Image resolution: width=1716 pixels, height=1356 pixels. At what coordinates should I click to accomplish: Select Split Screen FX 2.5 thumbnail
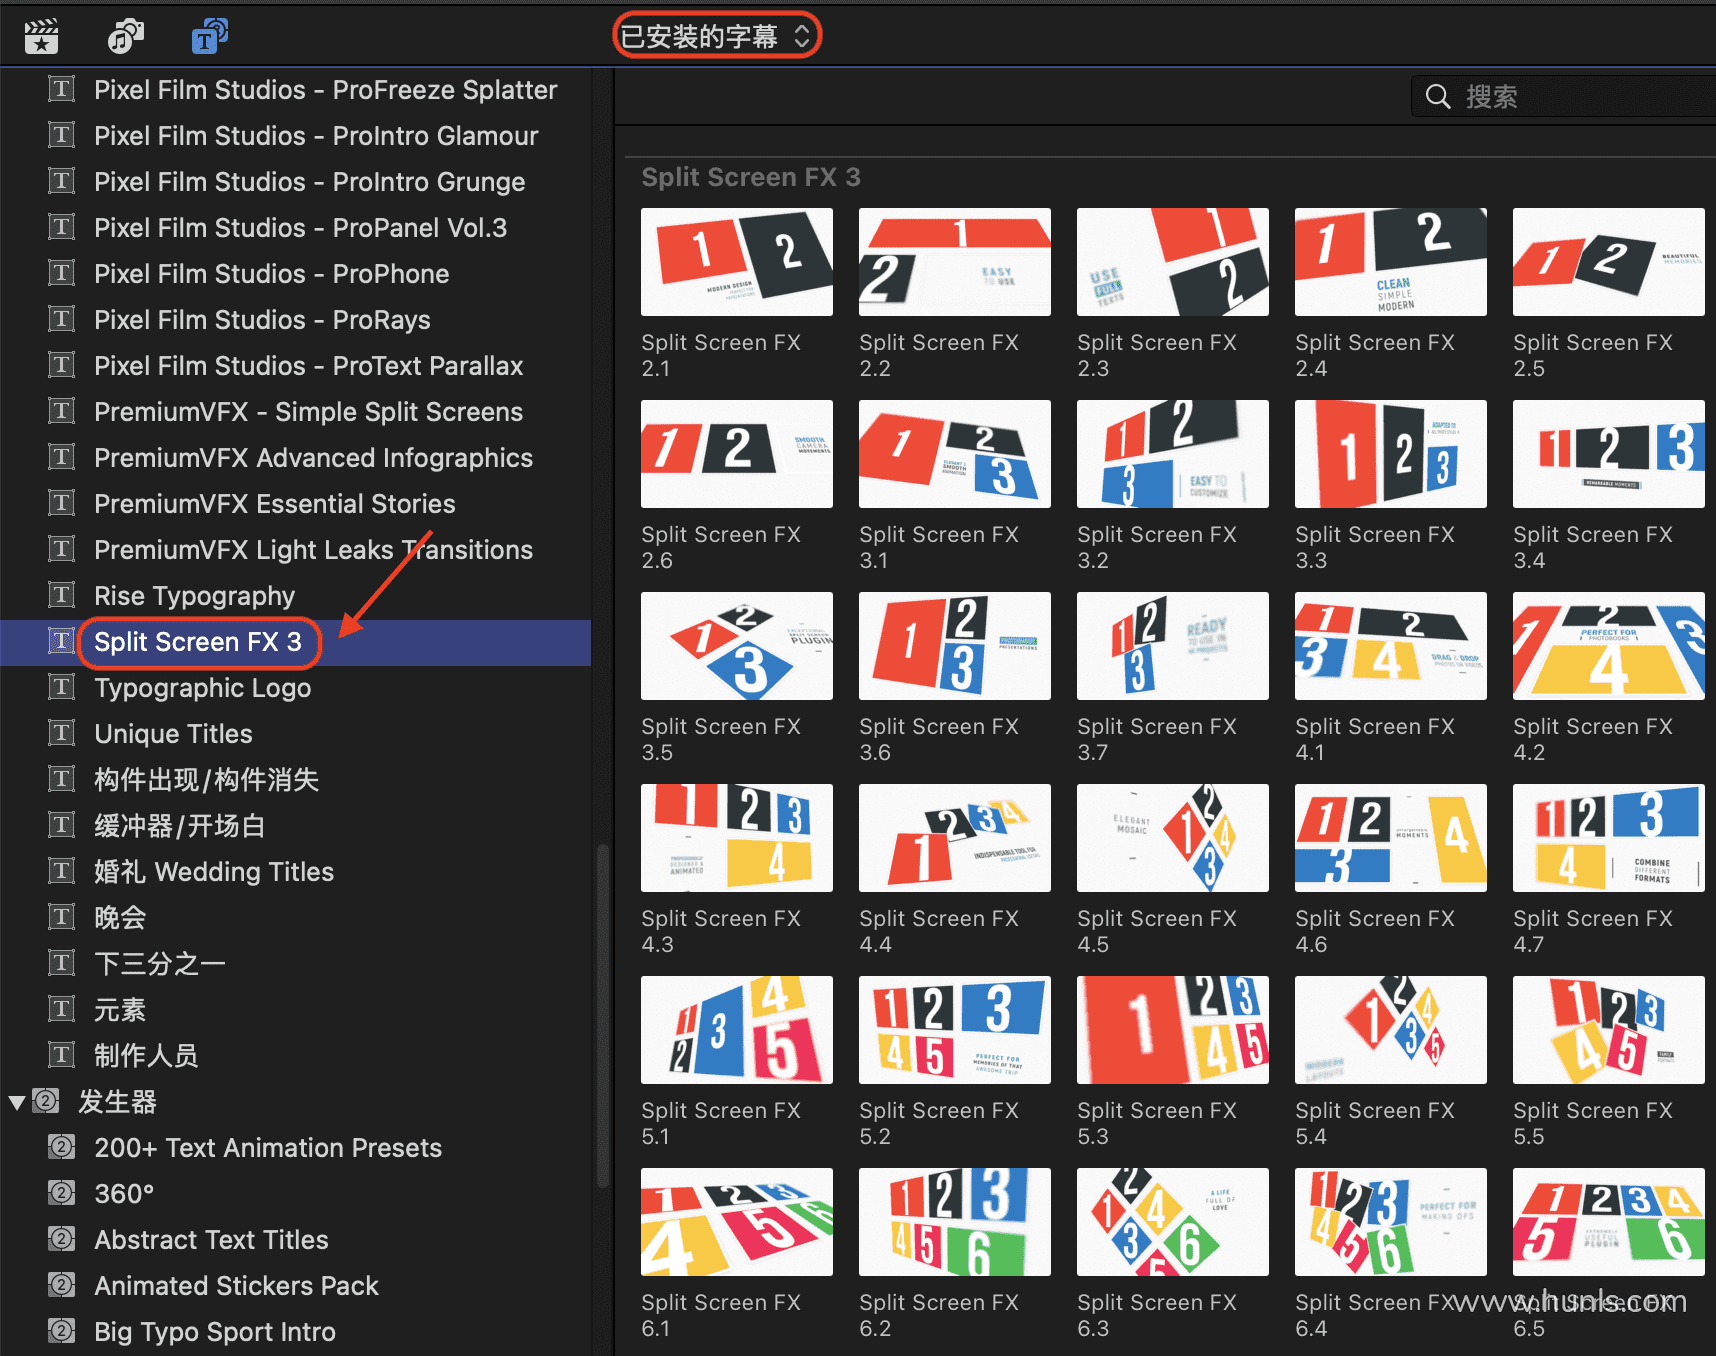tap(1609, 262)
